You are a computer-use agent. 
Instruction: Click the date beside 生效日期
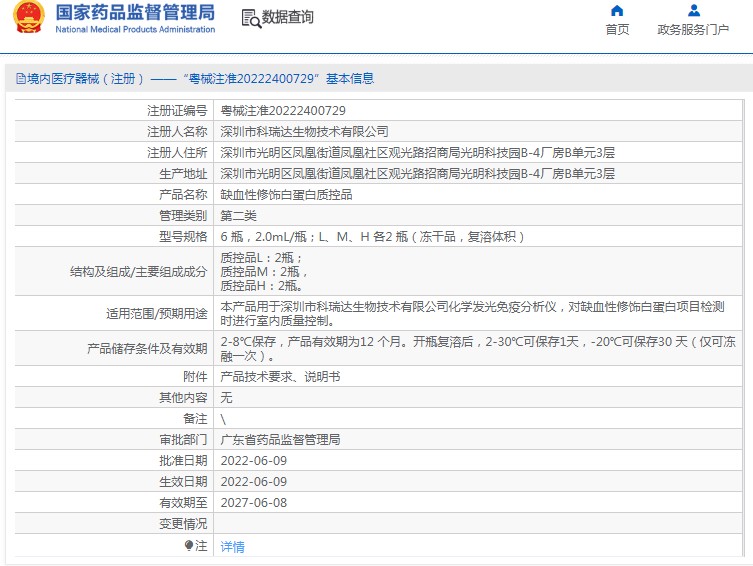[x=254, y=482]
